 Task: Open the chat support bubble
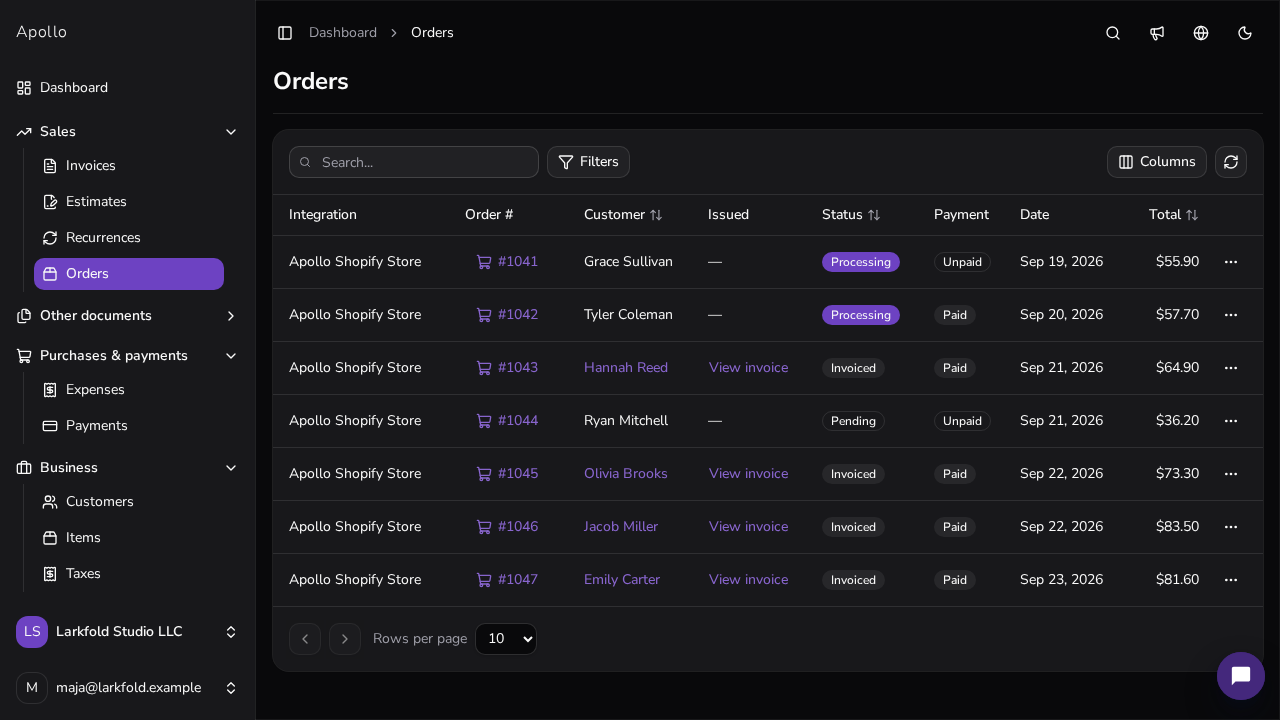coord(1241,676)
